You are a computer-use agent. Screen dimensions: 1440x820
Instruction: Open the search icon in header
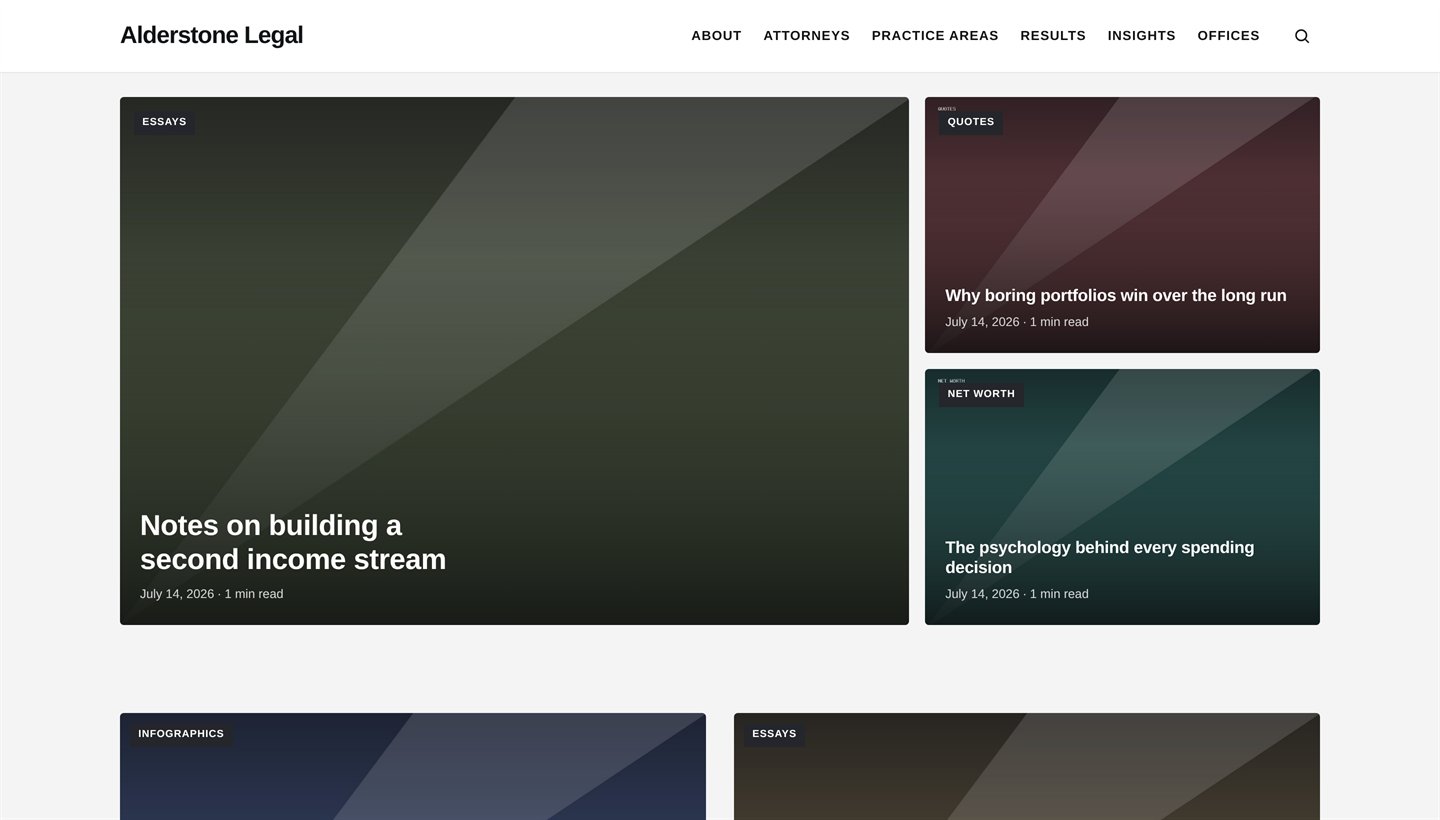click(x=1302, y=36)
